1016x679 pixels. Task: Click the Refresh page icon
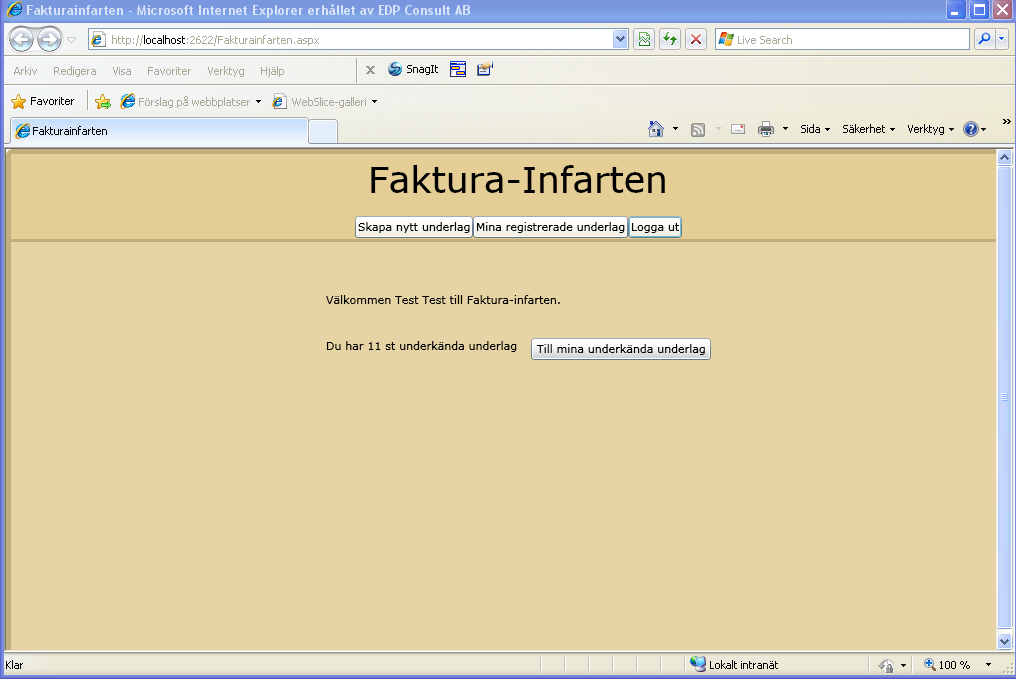(x=670, y=40)
